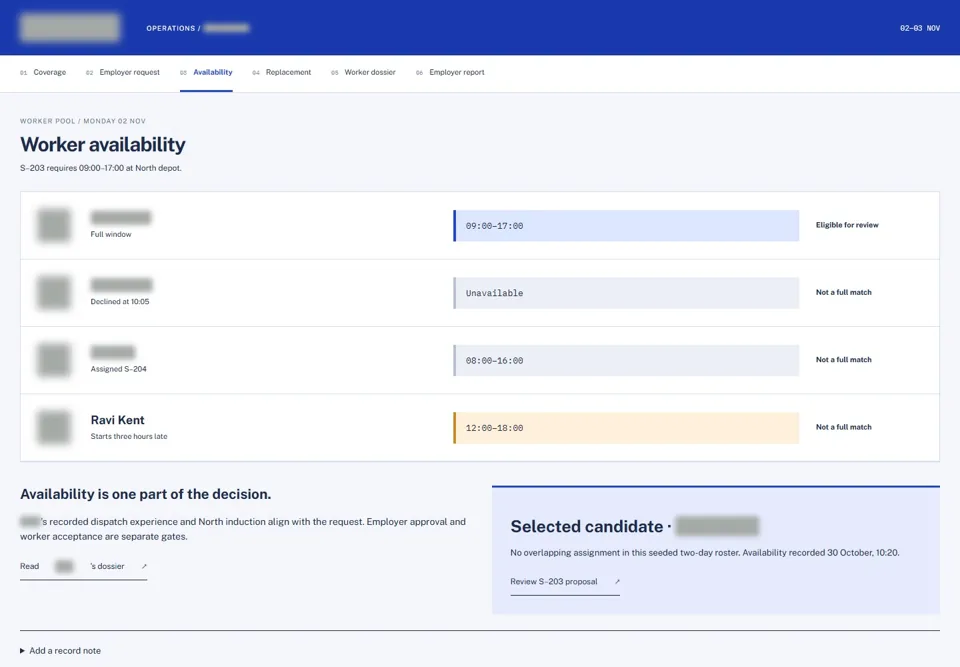Click Ravi Kent's avatar thumbnail
This screenshot has width=960, height=667.
54,427
